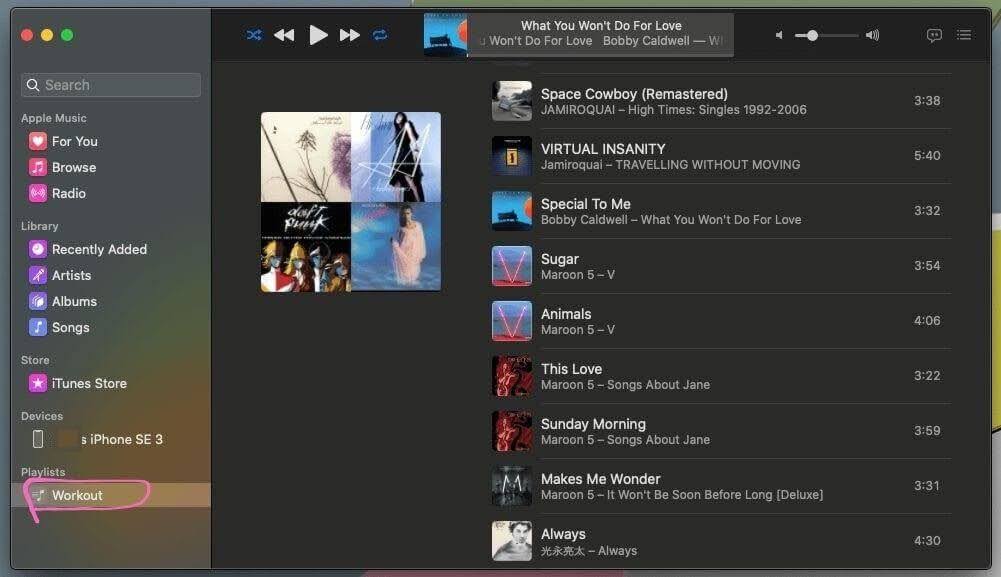
Task: Click the Sunday Morning album thumbnail
Action: point(512,430)
